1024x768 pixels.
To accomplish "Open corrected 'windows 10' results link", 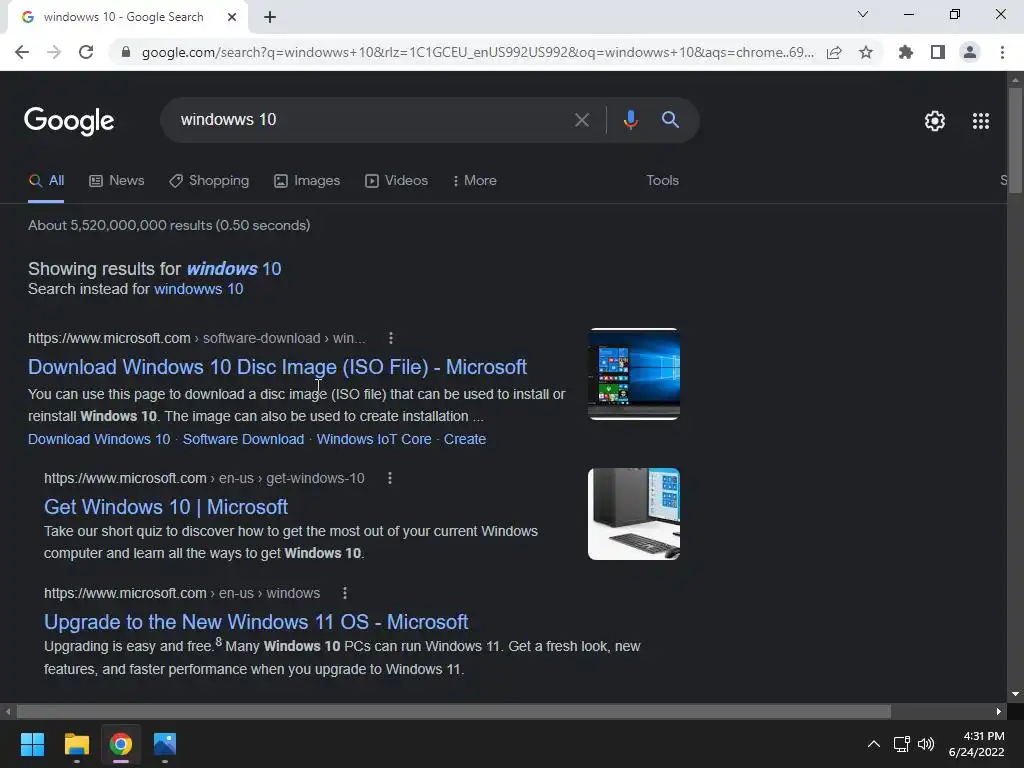I will 234,268.
